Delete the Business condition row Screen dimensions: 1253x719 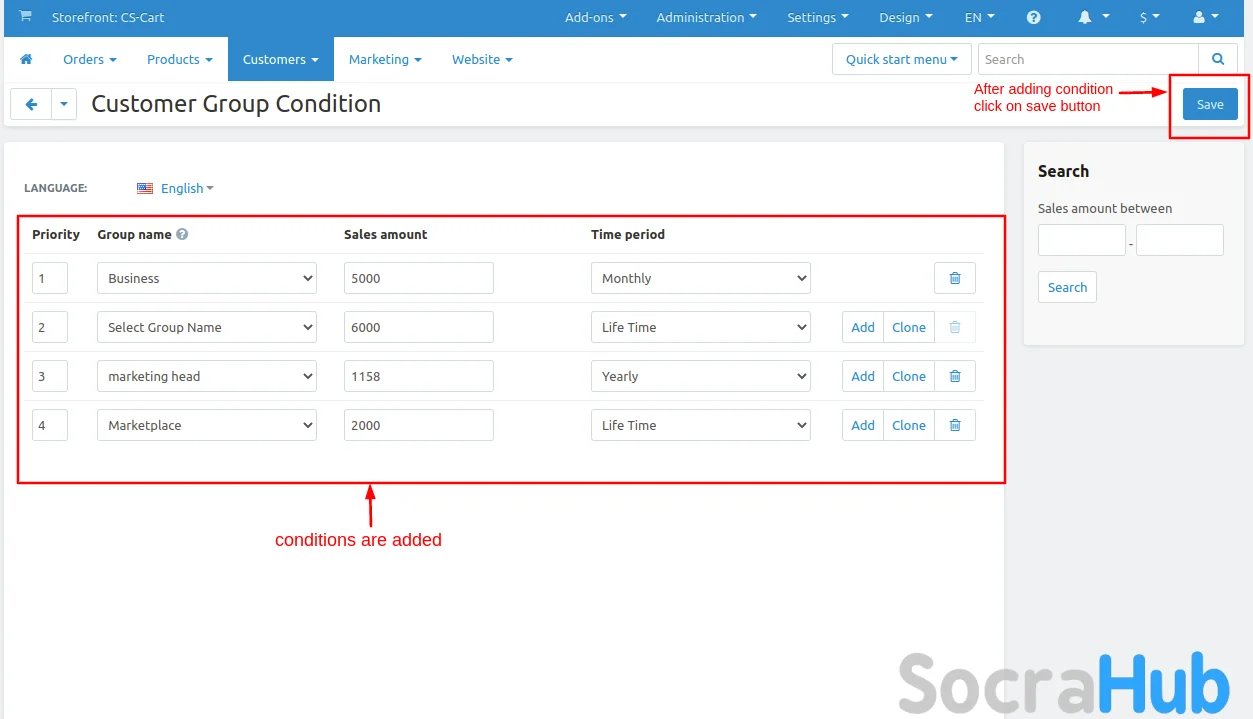coord(954,278)
